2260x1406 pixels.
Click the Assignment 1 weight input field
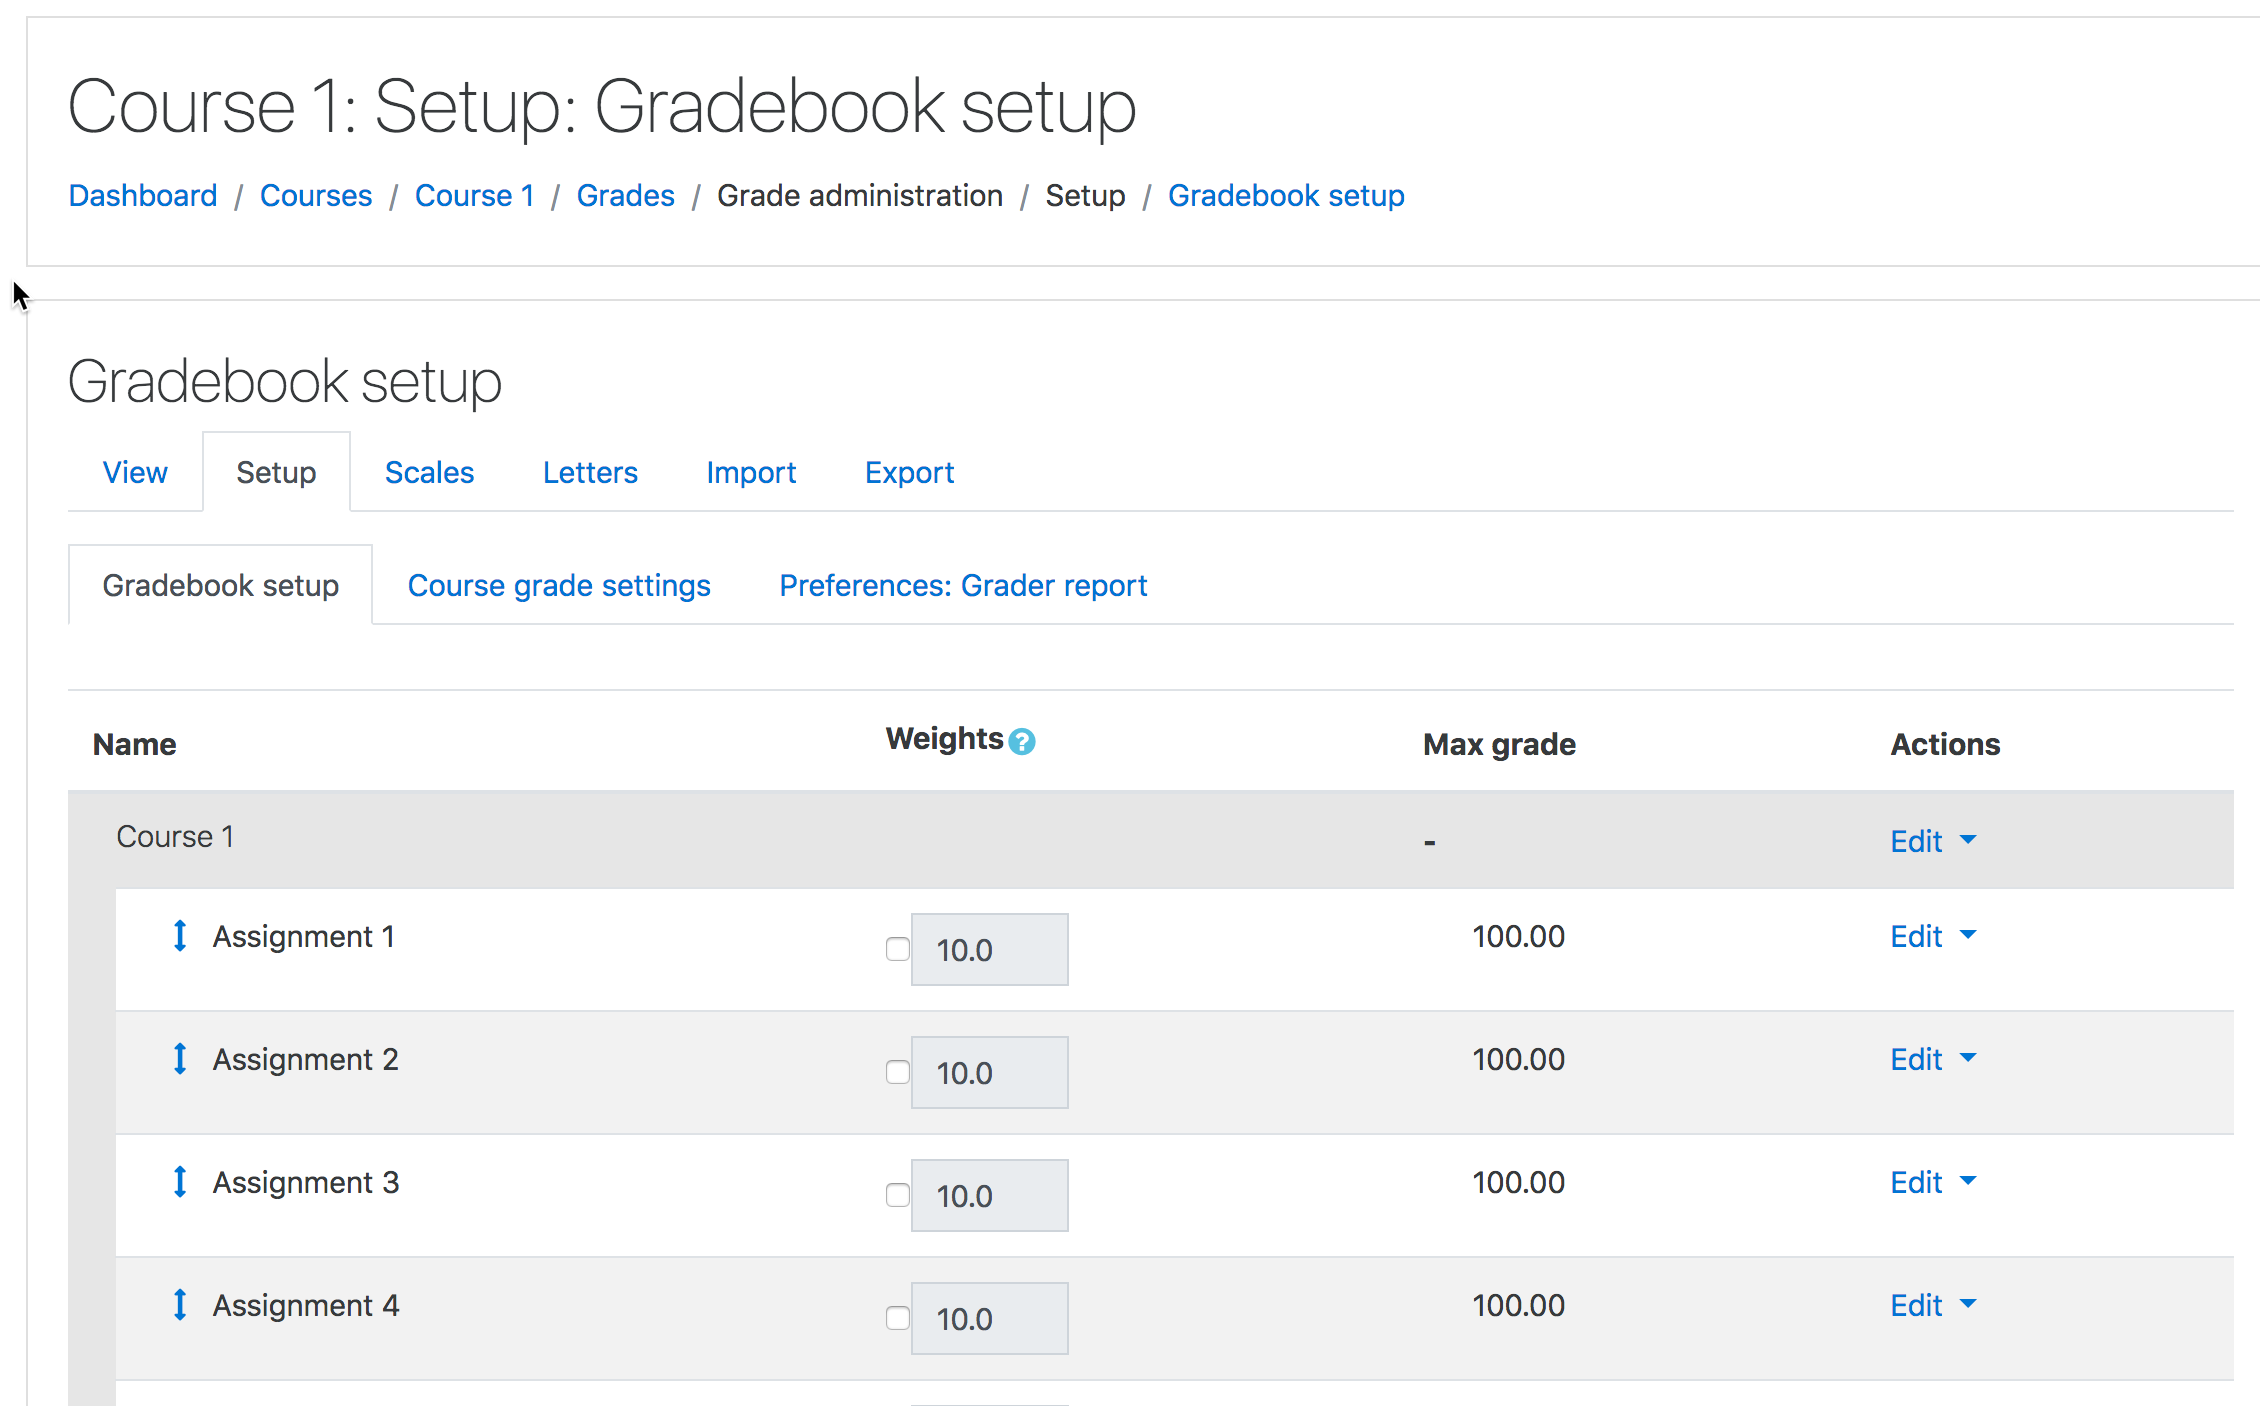point(989,949)
